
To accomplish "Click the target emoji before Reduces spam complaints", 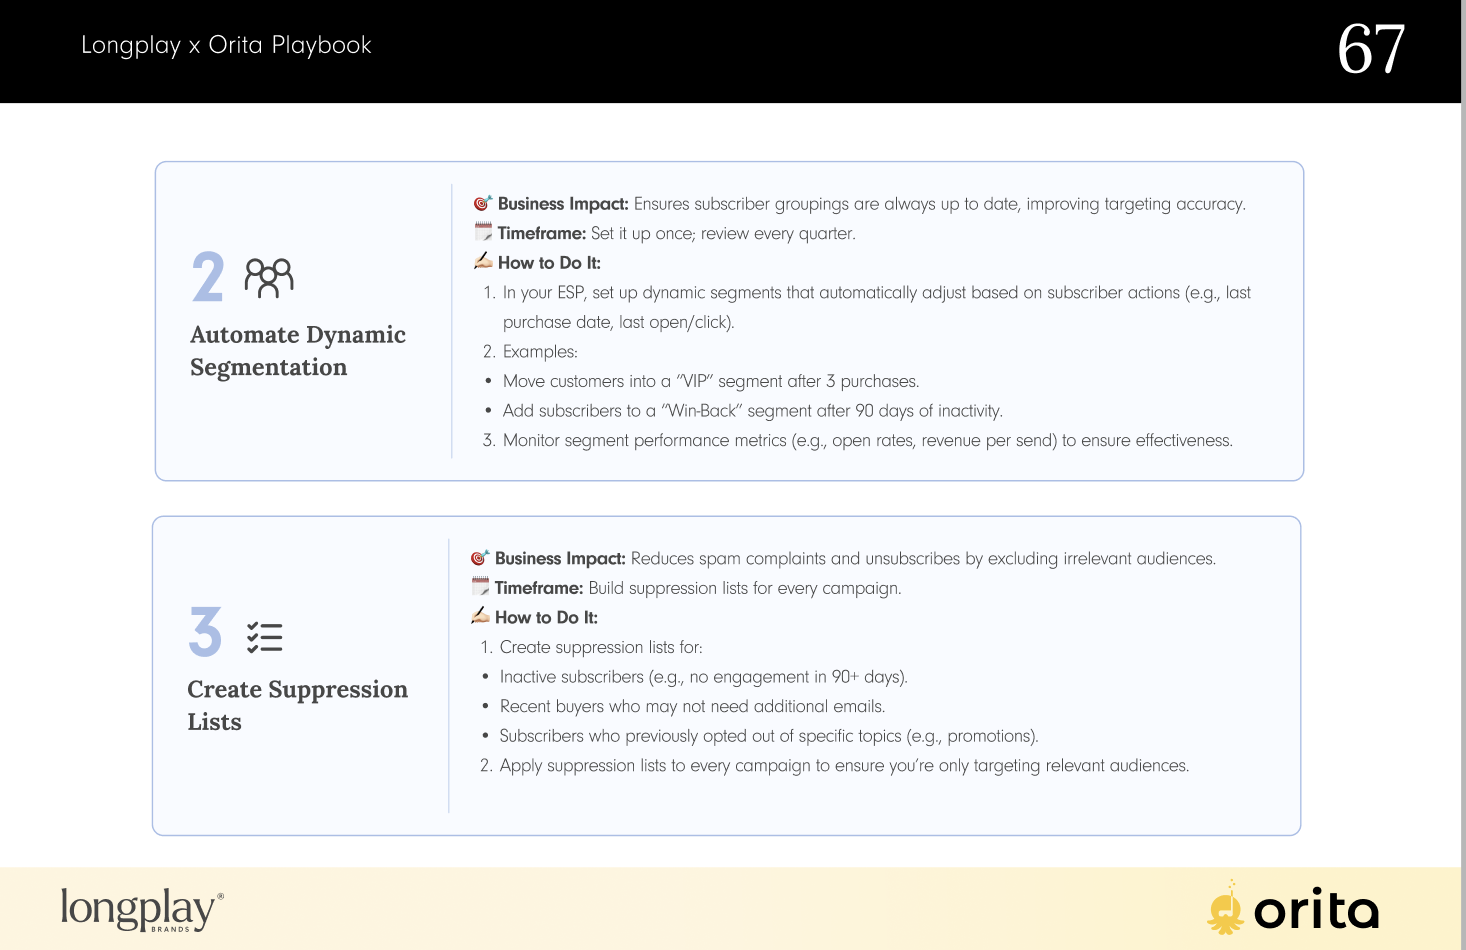I will (x=480, y=558).
